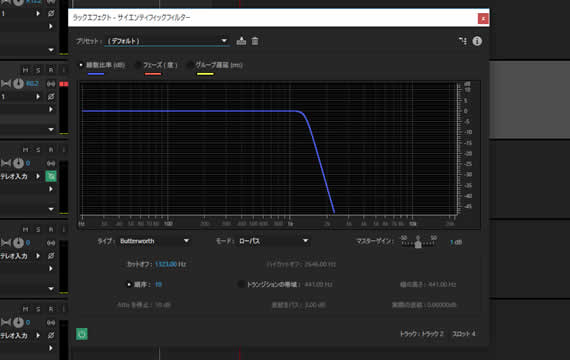The image size is (570, 360).
Task: Click sum-to-mono icon on green icon track
Action: click(51, 163)
